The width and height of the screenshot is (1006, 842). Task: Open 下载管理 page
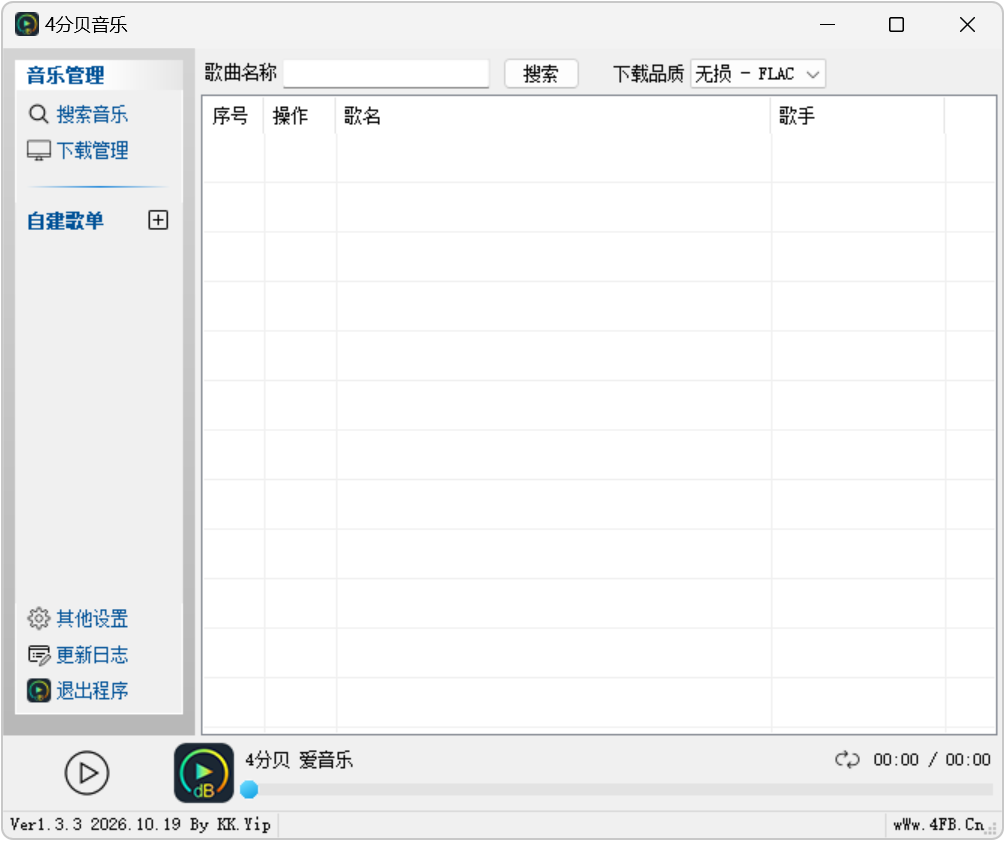pos(92,151)
